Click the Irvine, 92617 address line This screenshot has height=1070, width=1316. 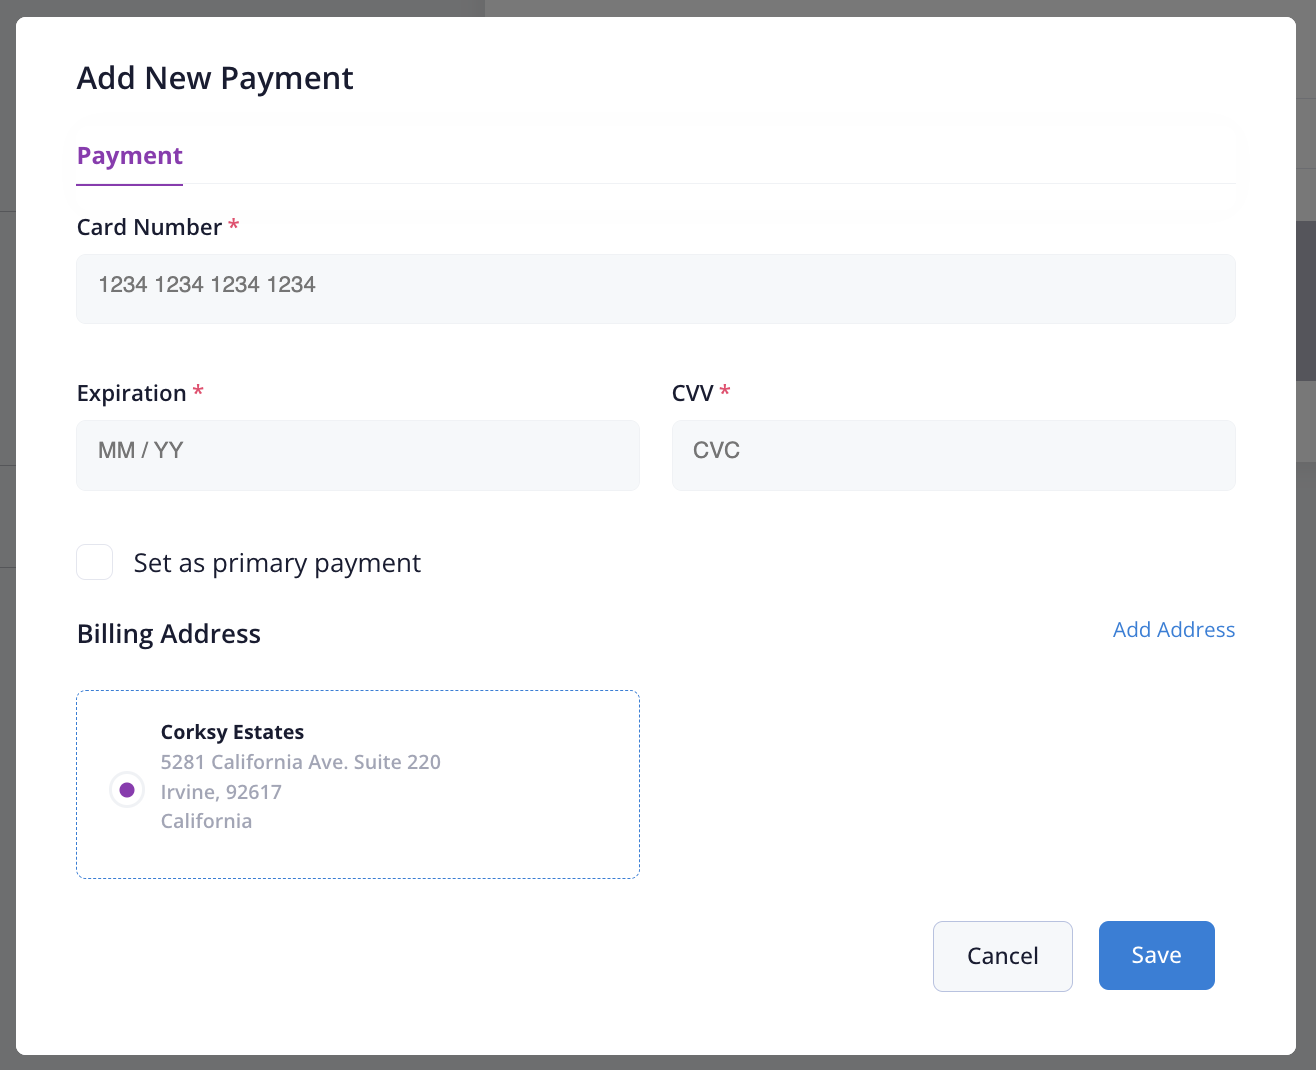(x=221, y=792)
